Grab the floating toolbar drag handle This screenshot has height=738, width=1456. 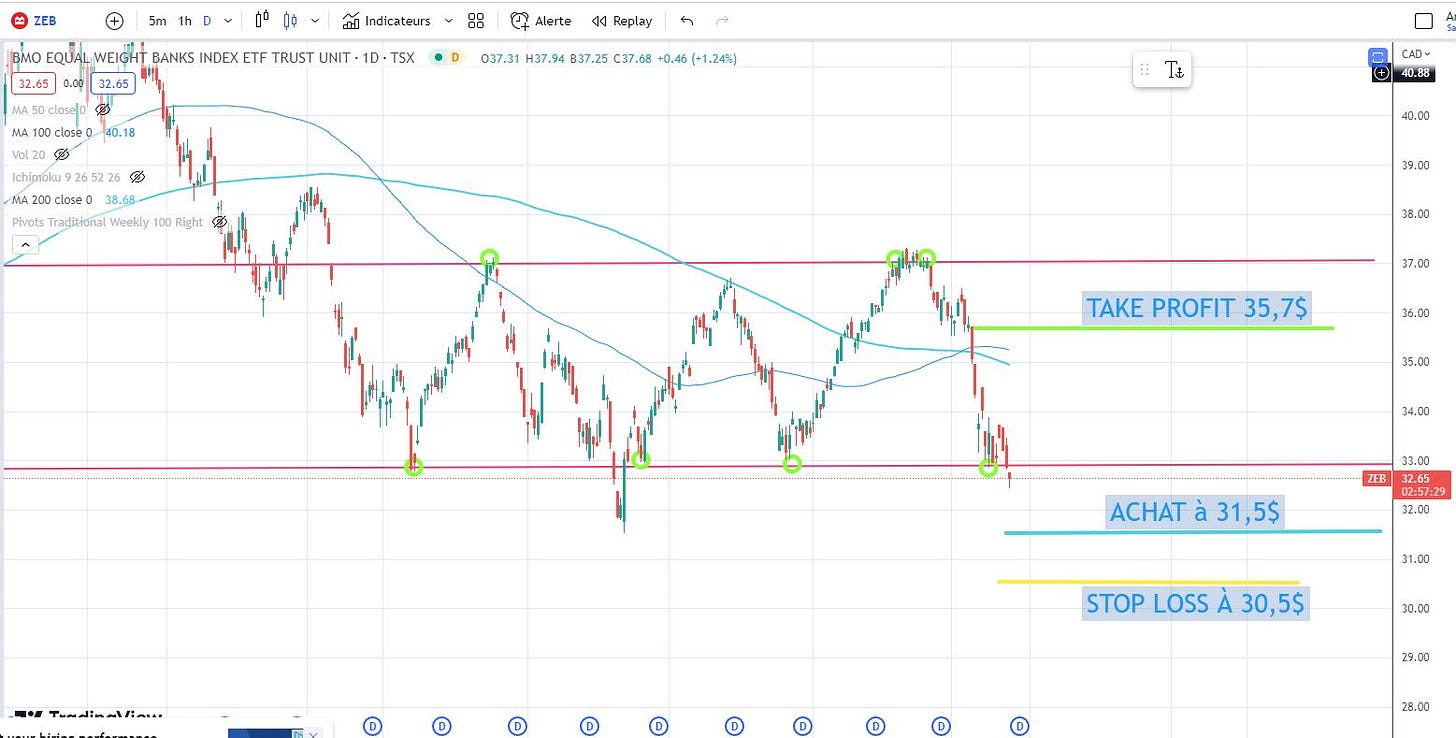(x=1144, y=69)
